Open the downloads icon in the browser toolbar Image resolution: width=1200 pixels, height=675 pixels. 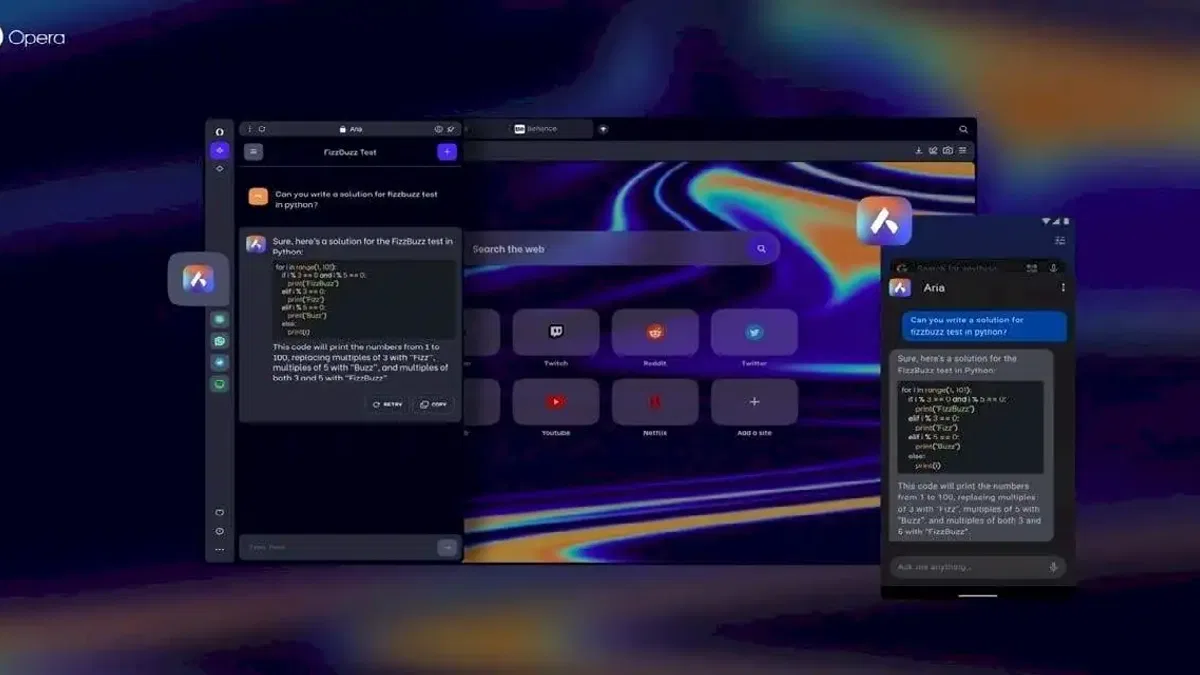click(918, 151)
